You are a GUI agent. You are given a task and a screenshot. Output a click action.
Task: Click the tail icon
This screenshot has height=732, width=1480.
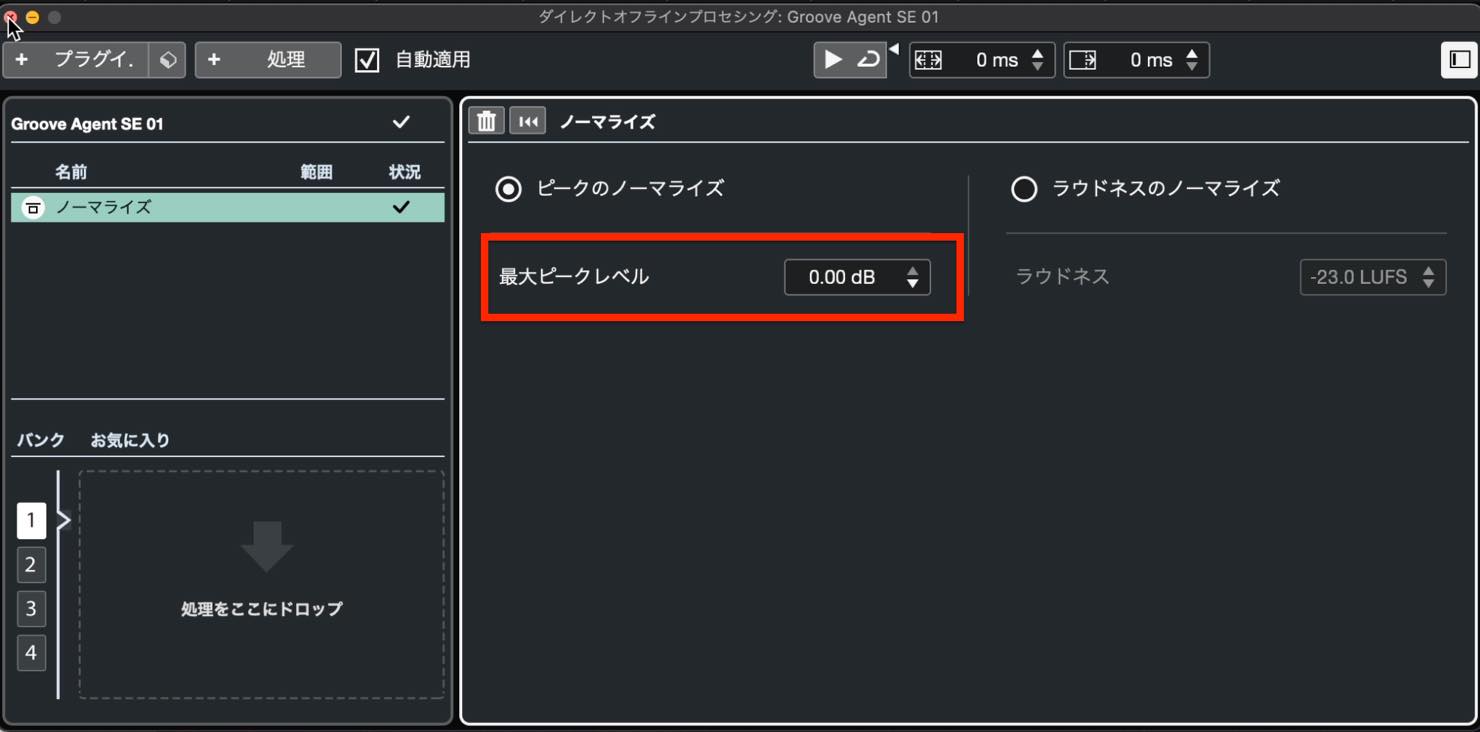pos(1083,60)
